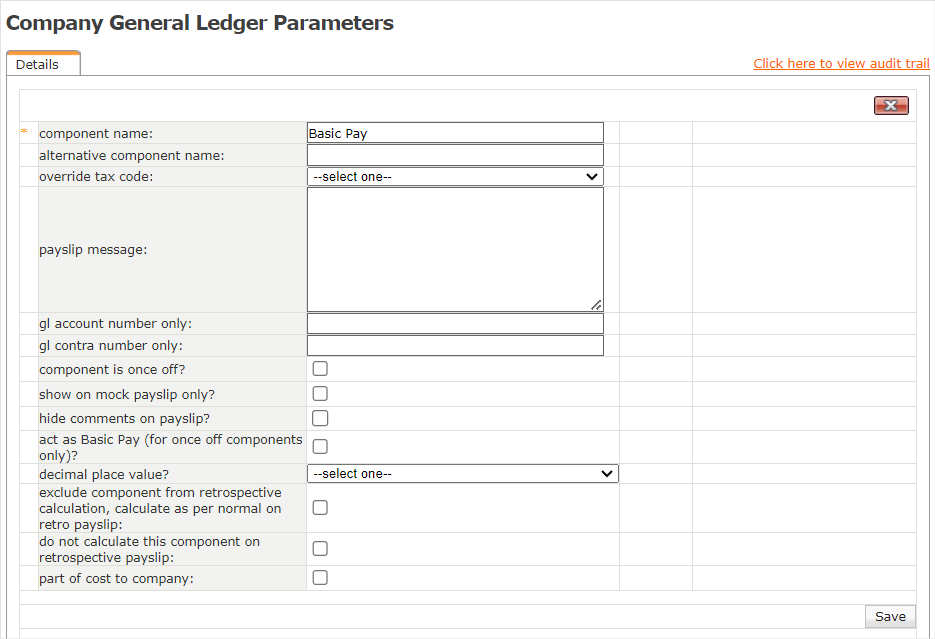Click the alternative component name field
The height and width of the screenshot is (639, 935).
pyautogui.click(x=455, y=155)
